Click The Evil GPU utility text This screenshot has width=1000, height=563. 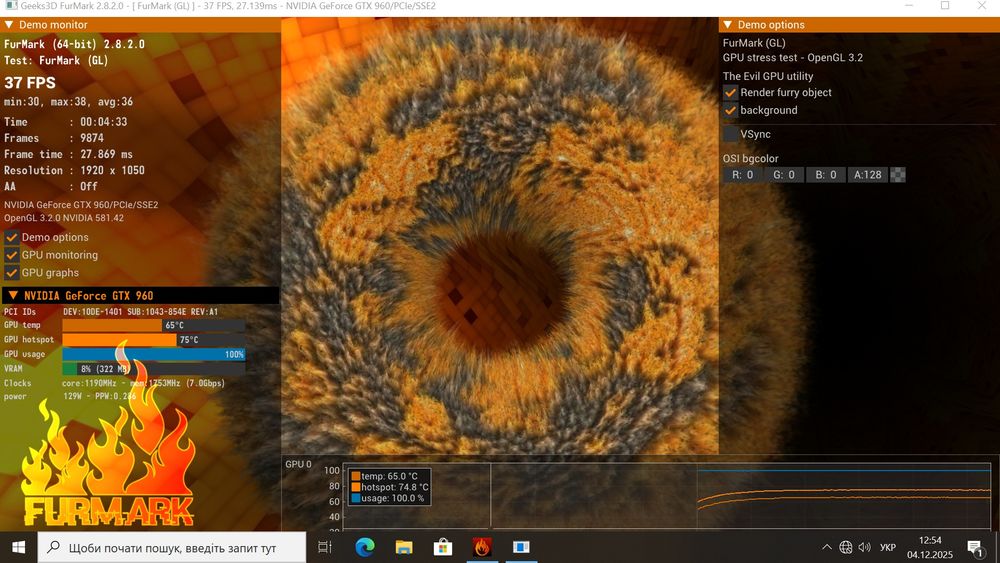point(768,76)
